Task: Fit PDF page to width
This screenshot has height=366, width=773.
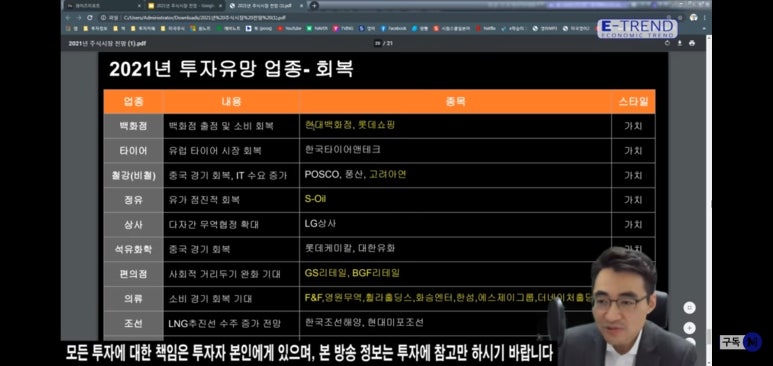Action: tap(689, 307)
